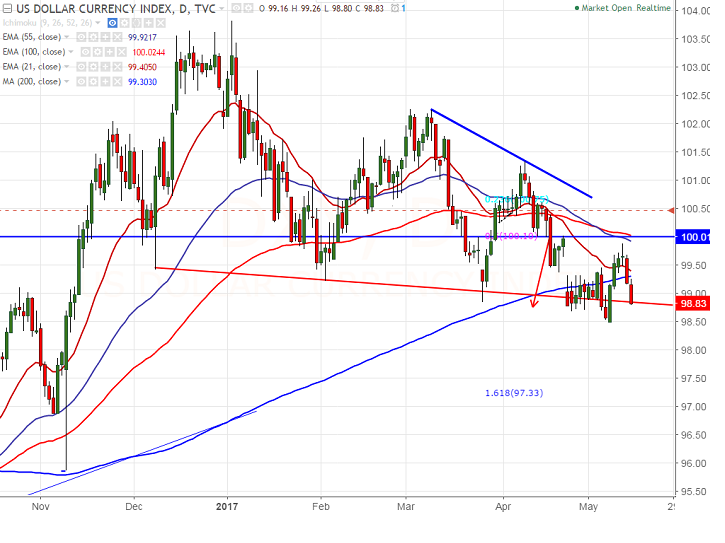Hide the EMA (100, close) line
Viewport: 725px width, 543px height.
(85, 52)
